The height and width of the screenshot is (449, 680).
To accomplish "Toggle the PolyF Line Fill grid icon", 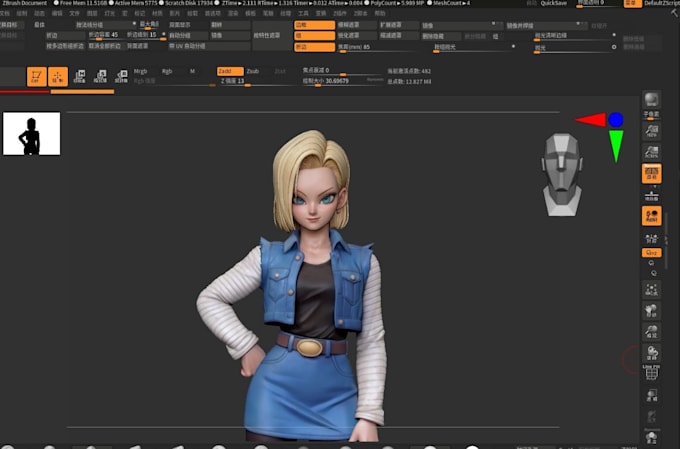I will click(651, 373).
